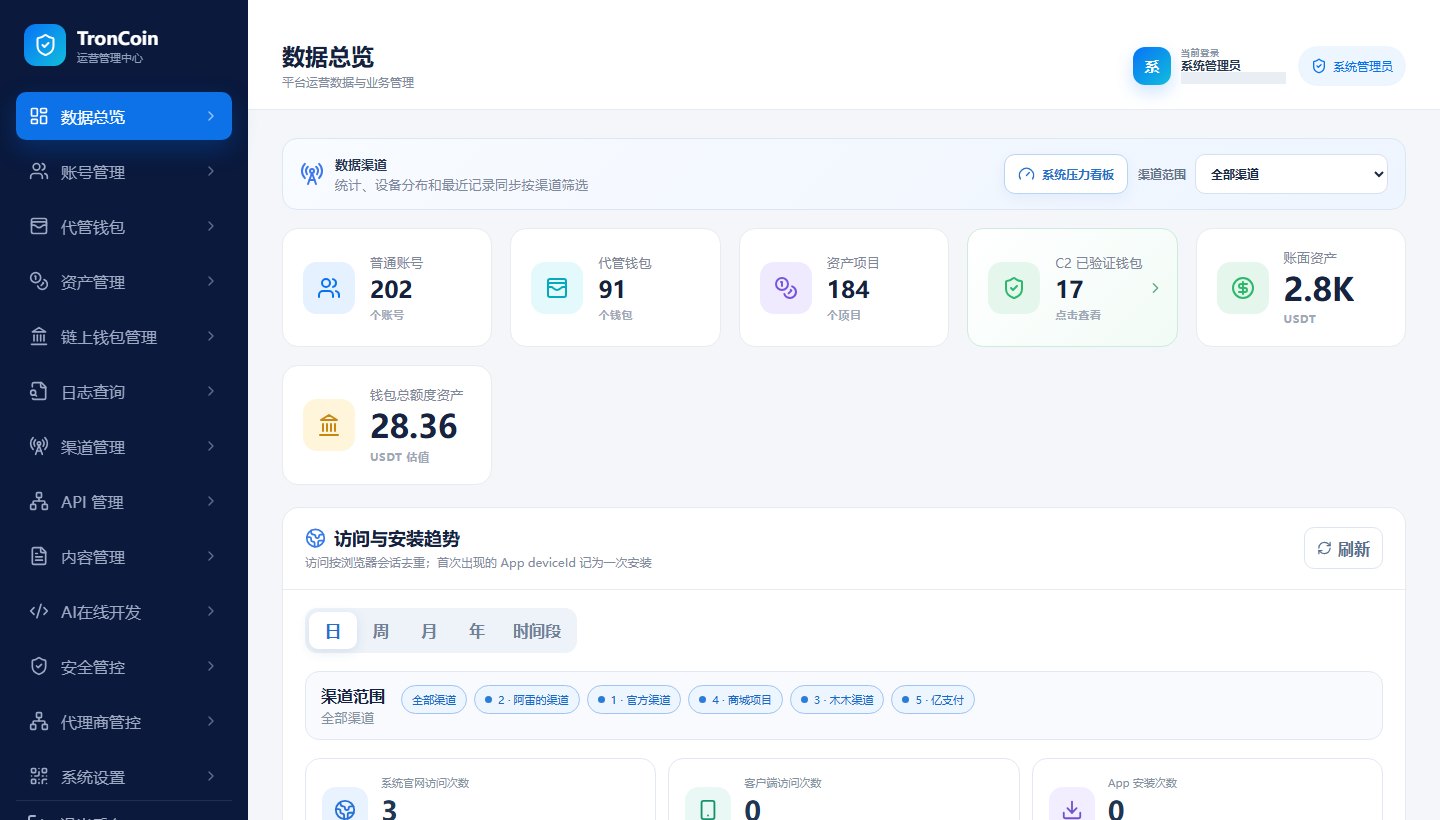Viewport: 1440px width, 820px height.
Task: Click the C2 已验证钱包 card arrow
Action: (1155, 288)
